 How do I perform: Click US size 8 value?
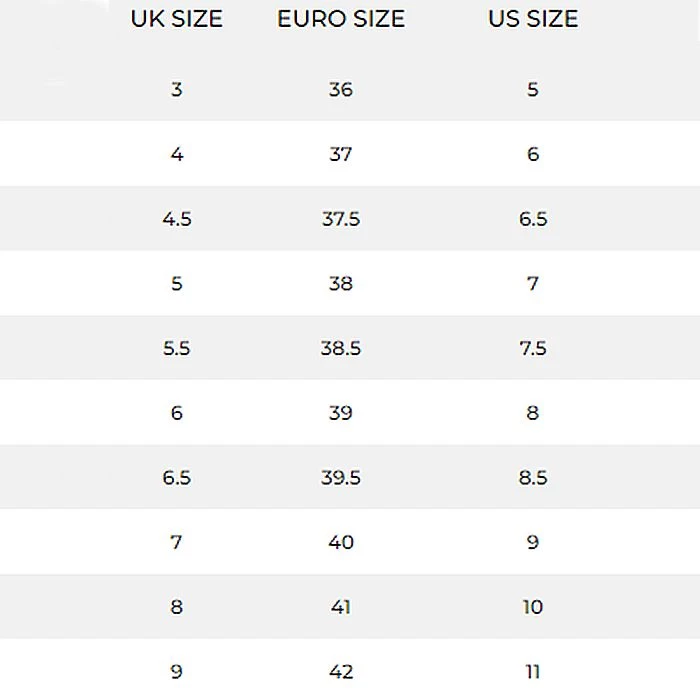533,412
